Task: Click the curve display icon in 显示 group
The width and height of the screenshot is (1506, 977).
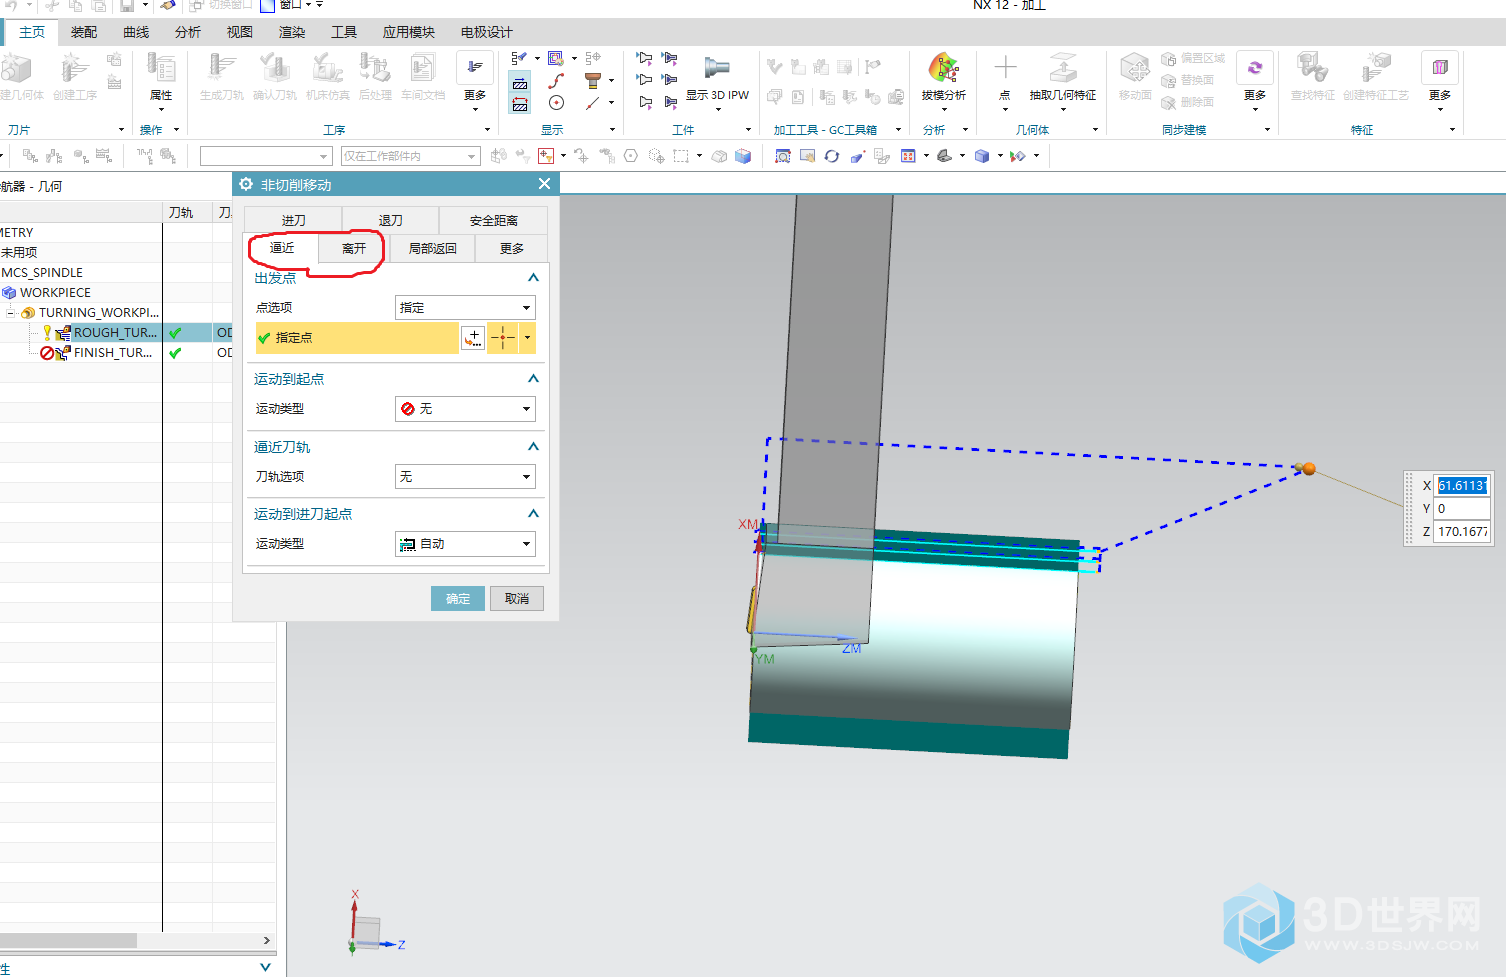Action: [x=556, y=80]
